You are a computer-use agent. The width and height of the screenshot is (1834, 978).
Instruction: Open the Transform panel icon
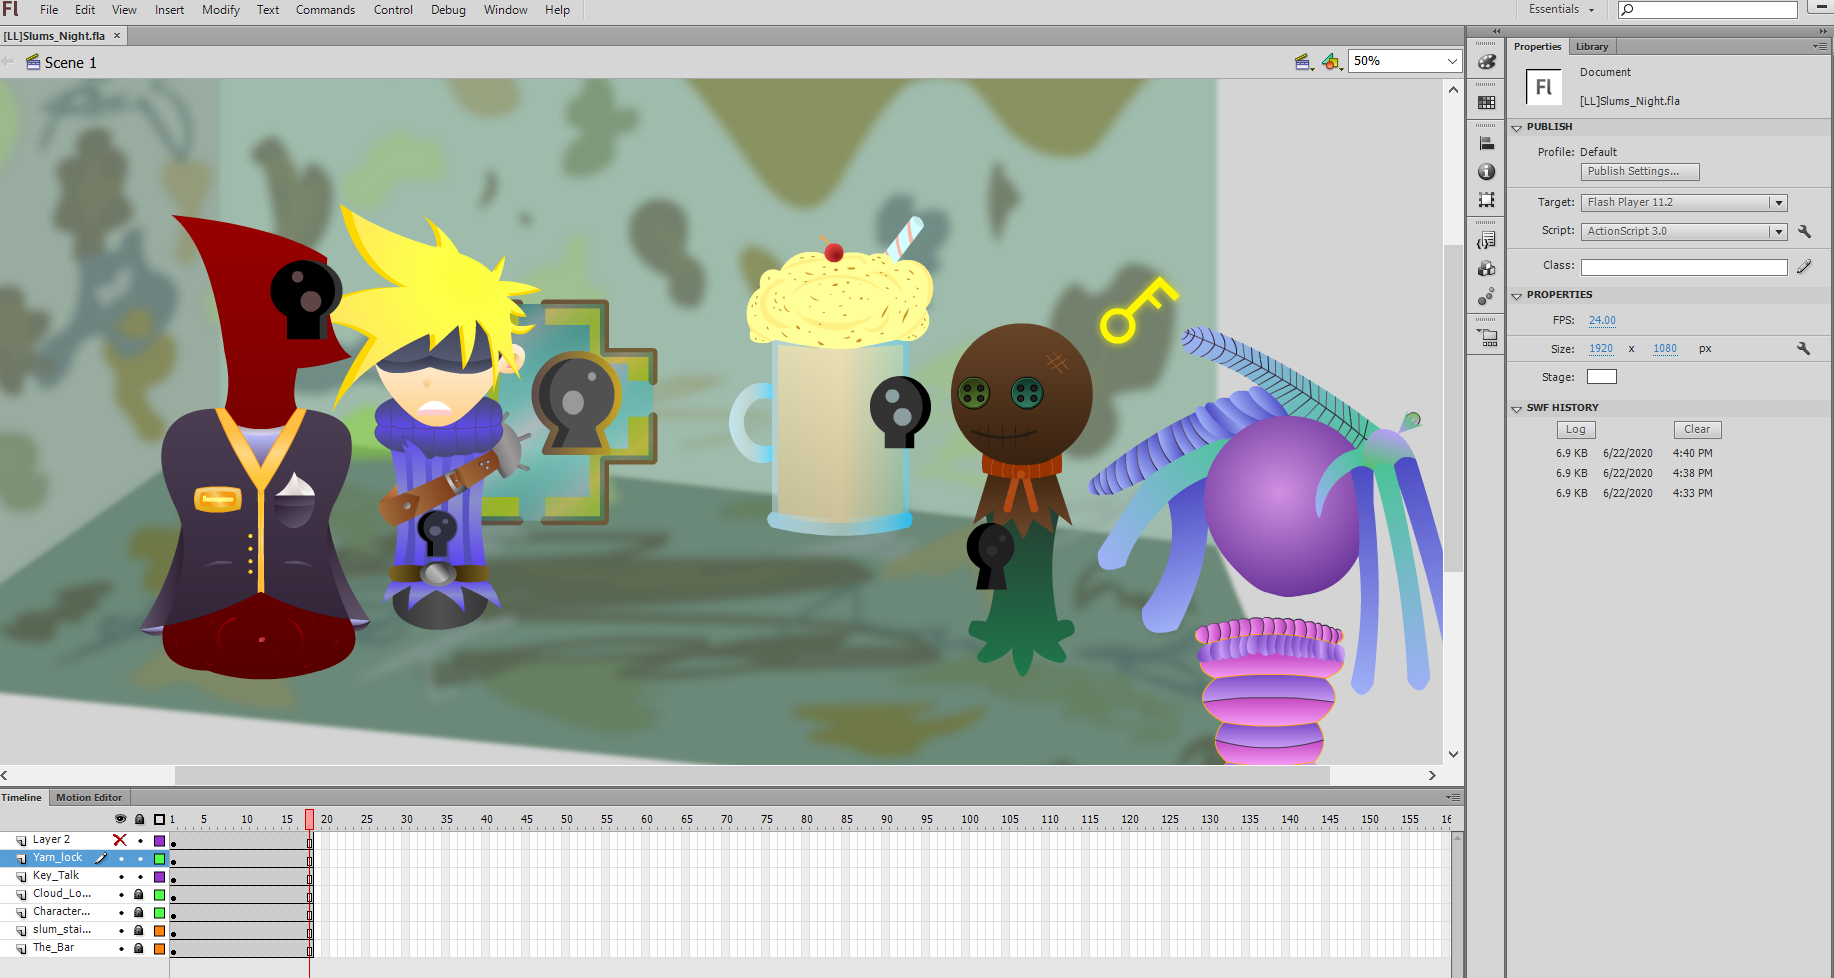click(1487, 200)
